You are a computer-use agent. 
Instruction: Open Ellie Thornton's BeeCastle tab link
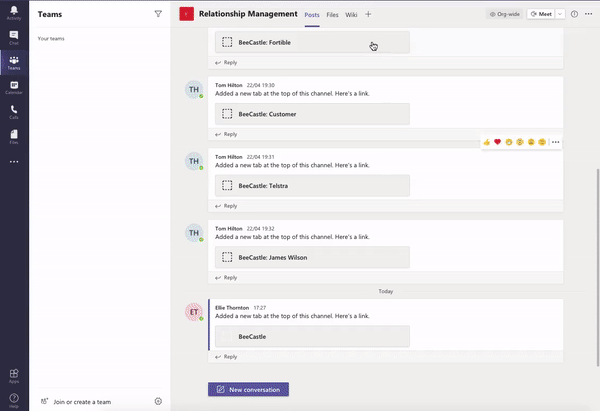312,336
